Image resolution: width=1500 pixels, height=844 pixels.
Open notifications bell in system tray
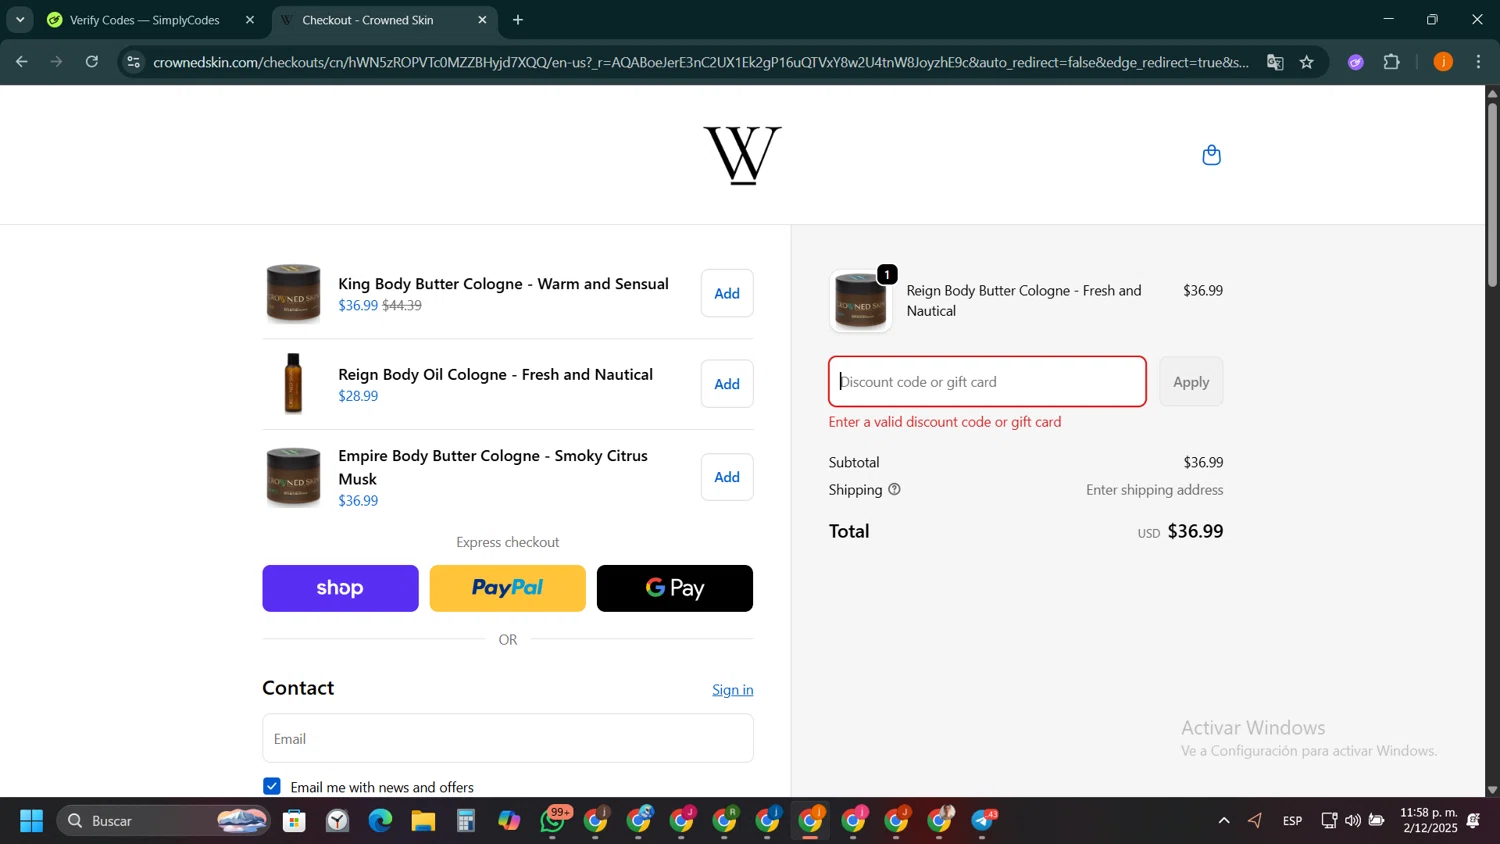coord(1474,821)
